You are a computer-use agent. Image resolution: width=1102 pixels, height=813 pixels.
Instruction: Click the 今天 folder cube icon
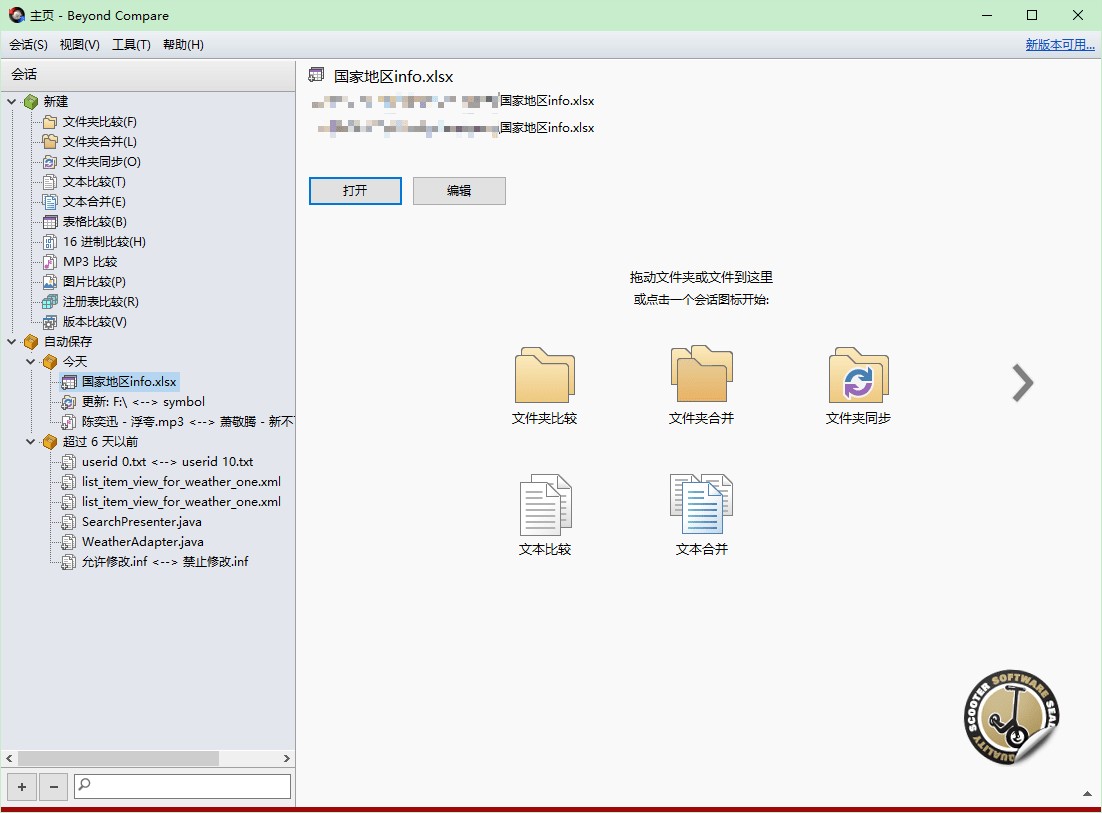tap(50, 362)
